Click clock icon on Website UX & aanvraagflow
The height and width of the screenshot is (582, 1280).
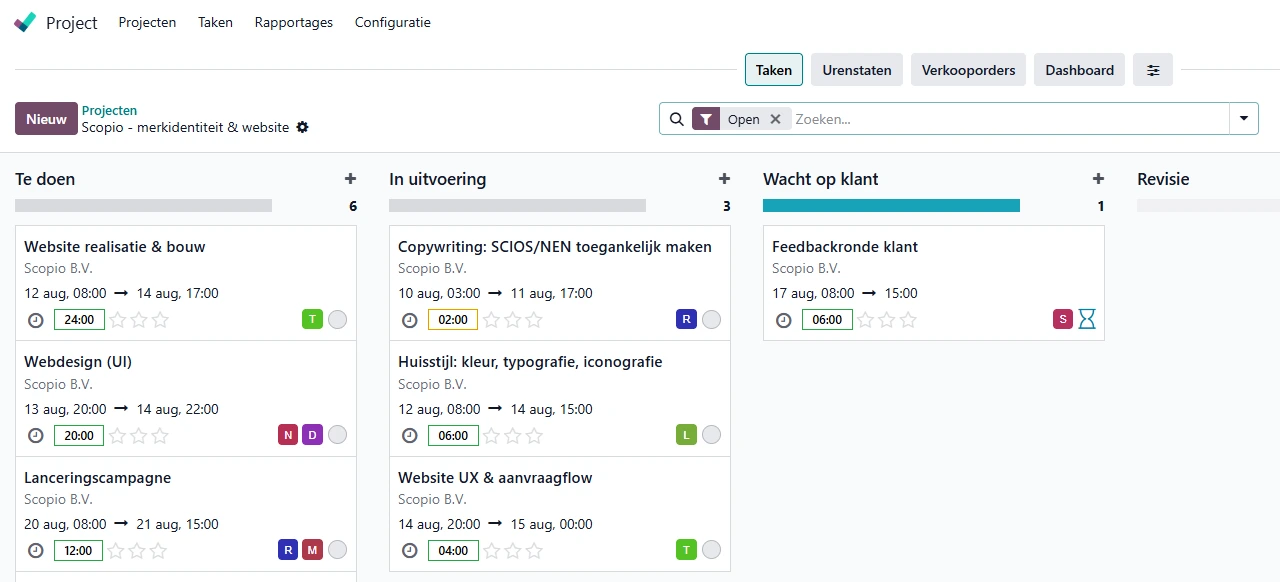coord(410,551)
